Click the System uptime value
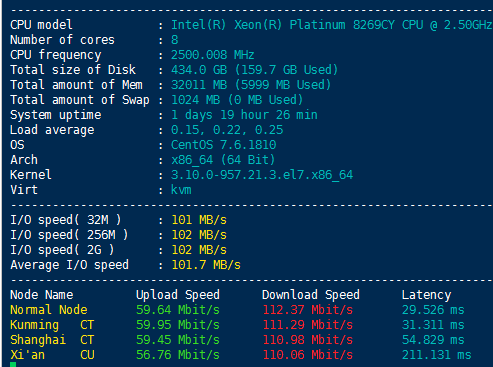 (244, 115)
